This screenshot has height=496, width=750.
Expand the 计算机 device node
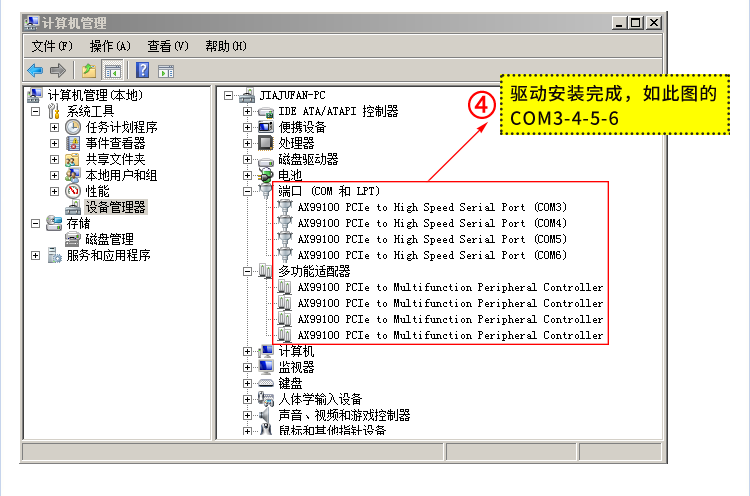tap(247, 352)
